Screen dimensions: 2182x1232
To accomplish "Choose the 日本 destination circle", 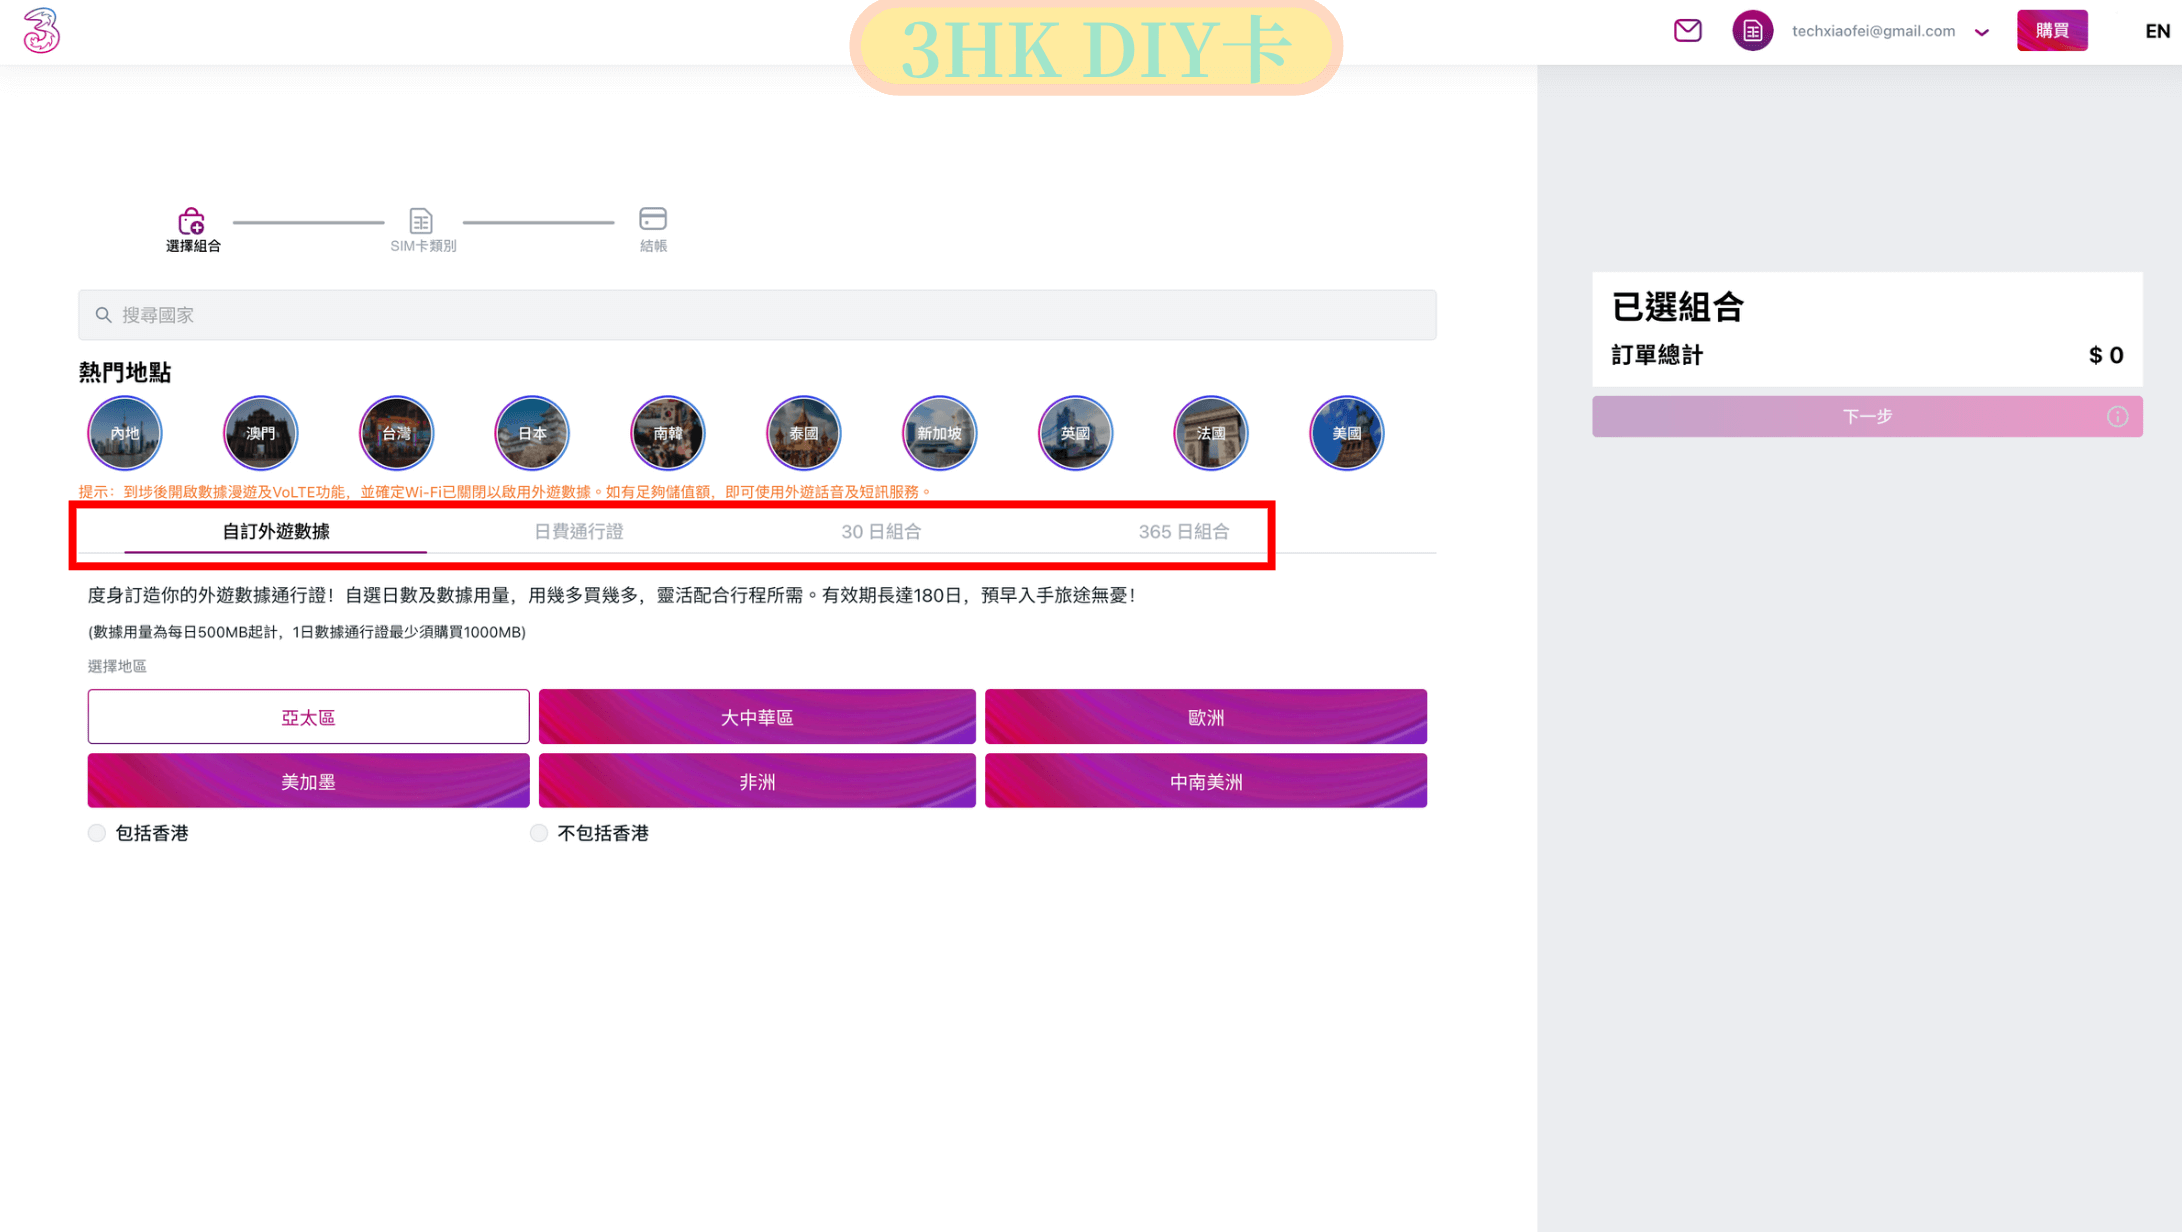I will click(x=532, y=433).
